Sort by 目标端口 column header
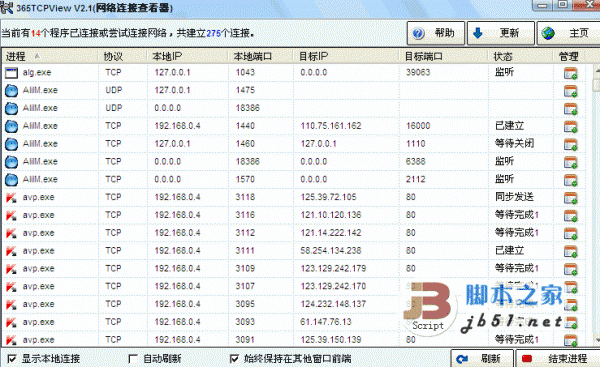The width and height of the screenshot is (600, 367). pyautogui.click(x=444, y=57)
